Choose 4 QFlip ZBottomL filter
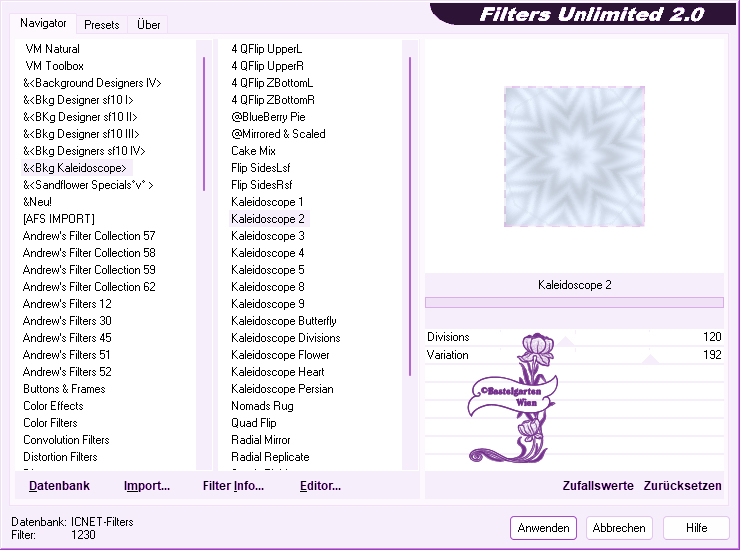The width and height of the screenshot is (740, 550). pyautogui.click(x=272, y=83)
